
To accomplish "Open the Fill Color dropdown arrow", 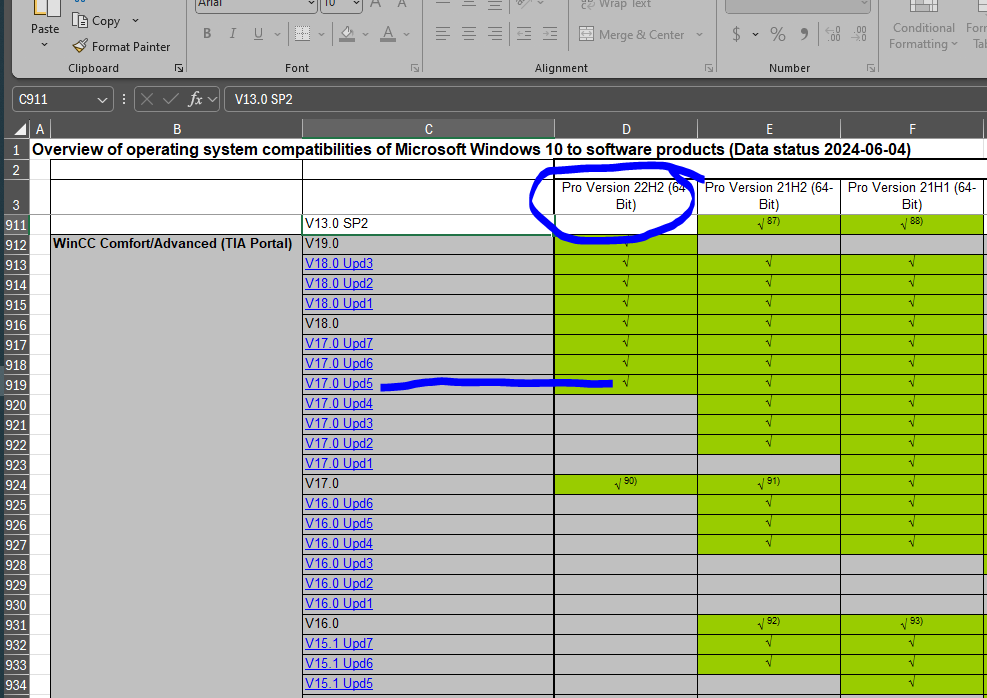I will tap(365, 35).
